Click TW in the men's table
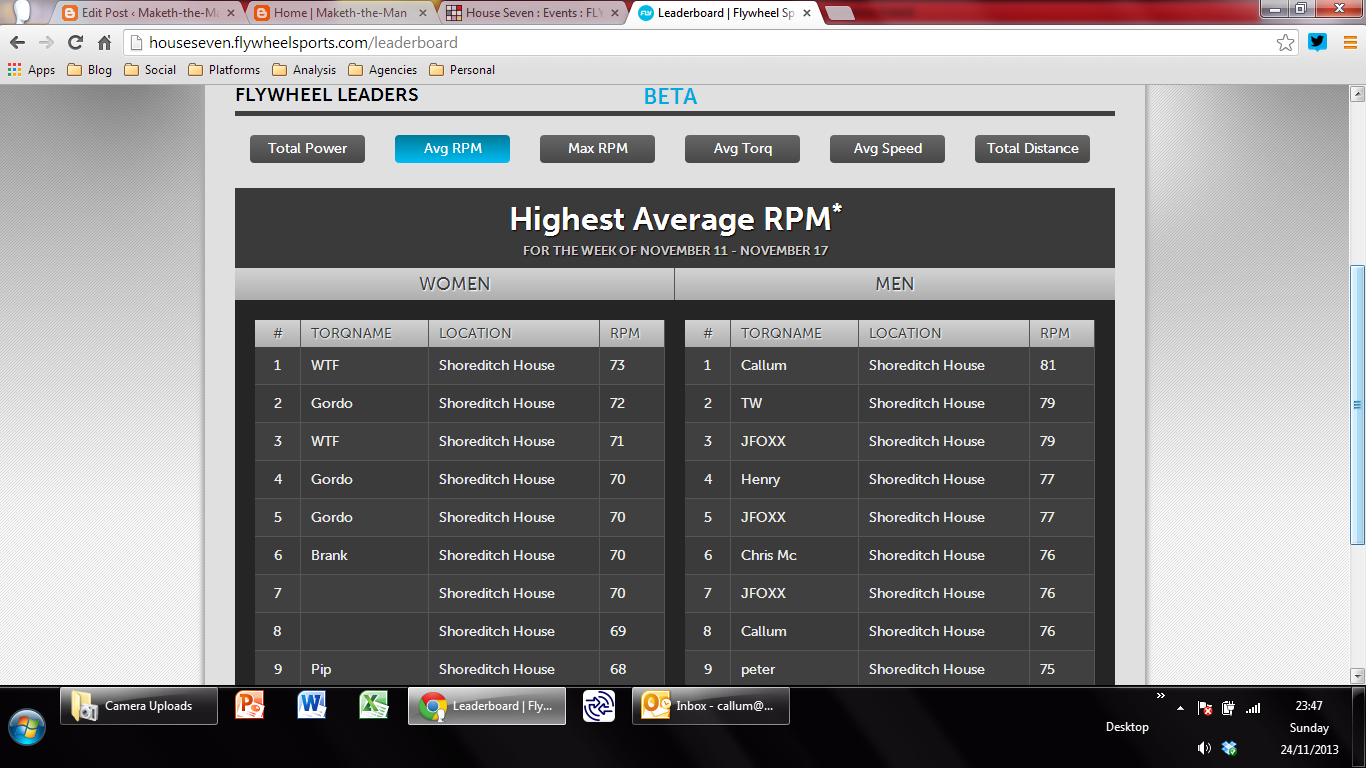Screen dimensions: 1366x768 [751, 403]
